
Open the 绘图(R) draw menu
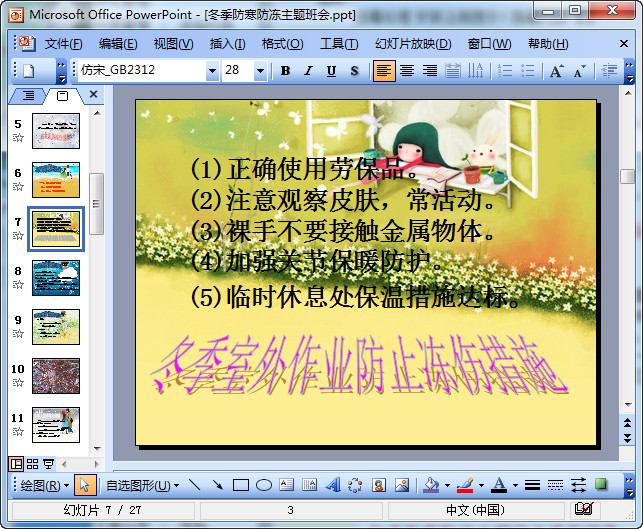click(44, 486)
